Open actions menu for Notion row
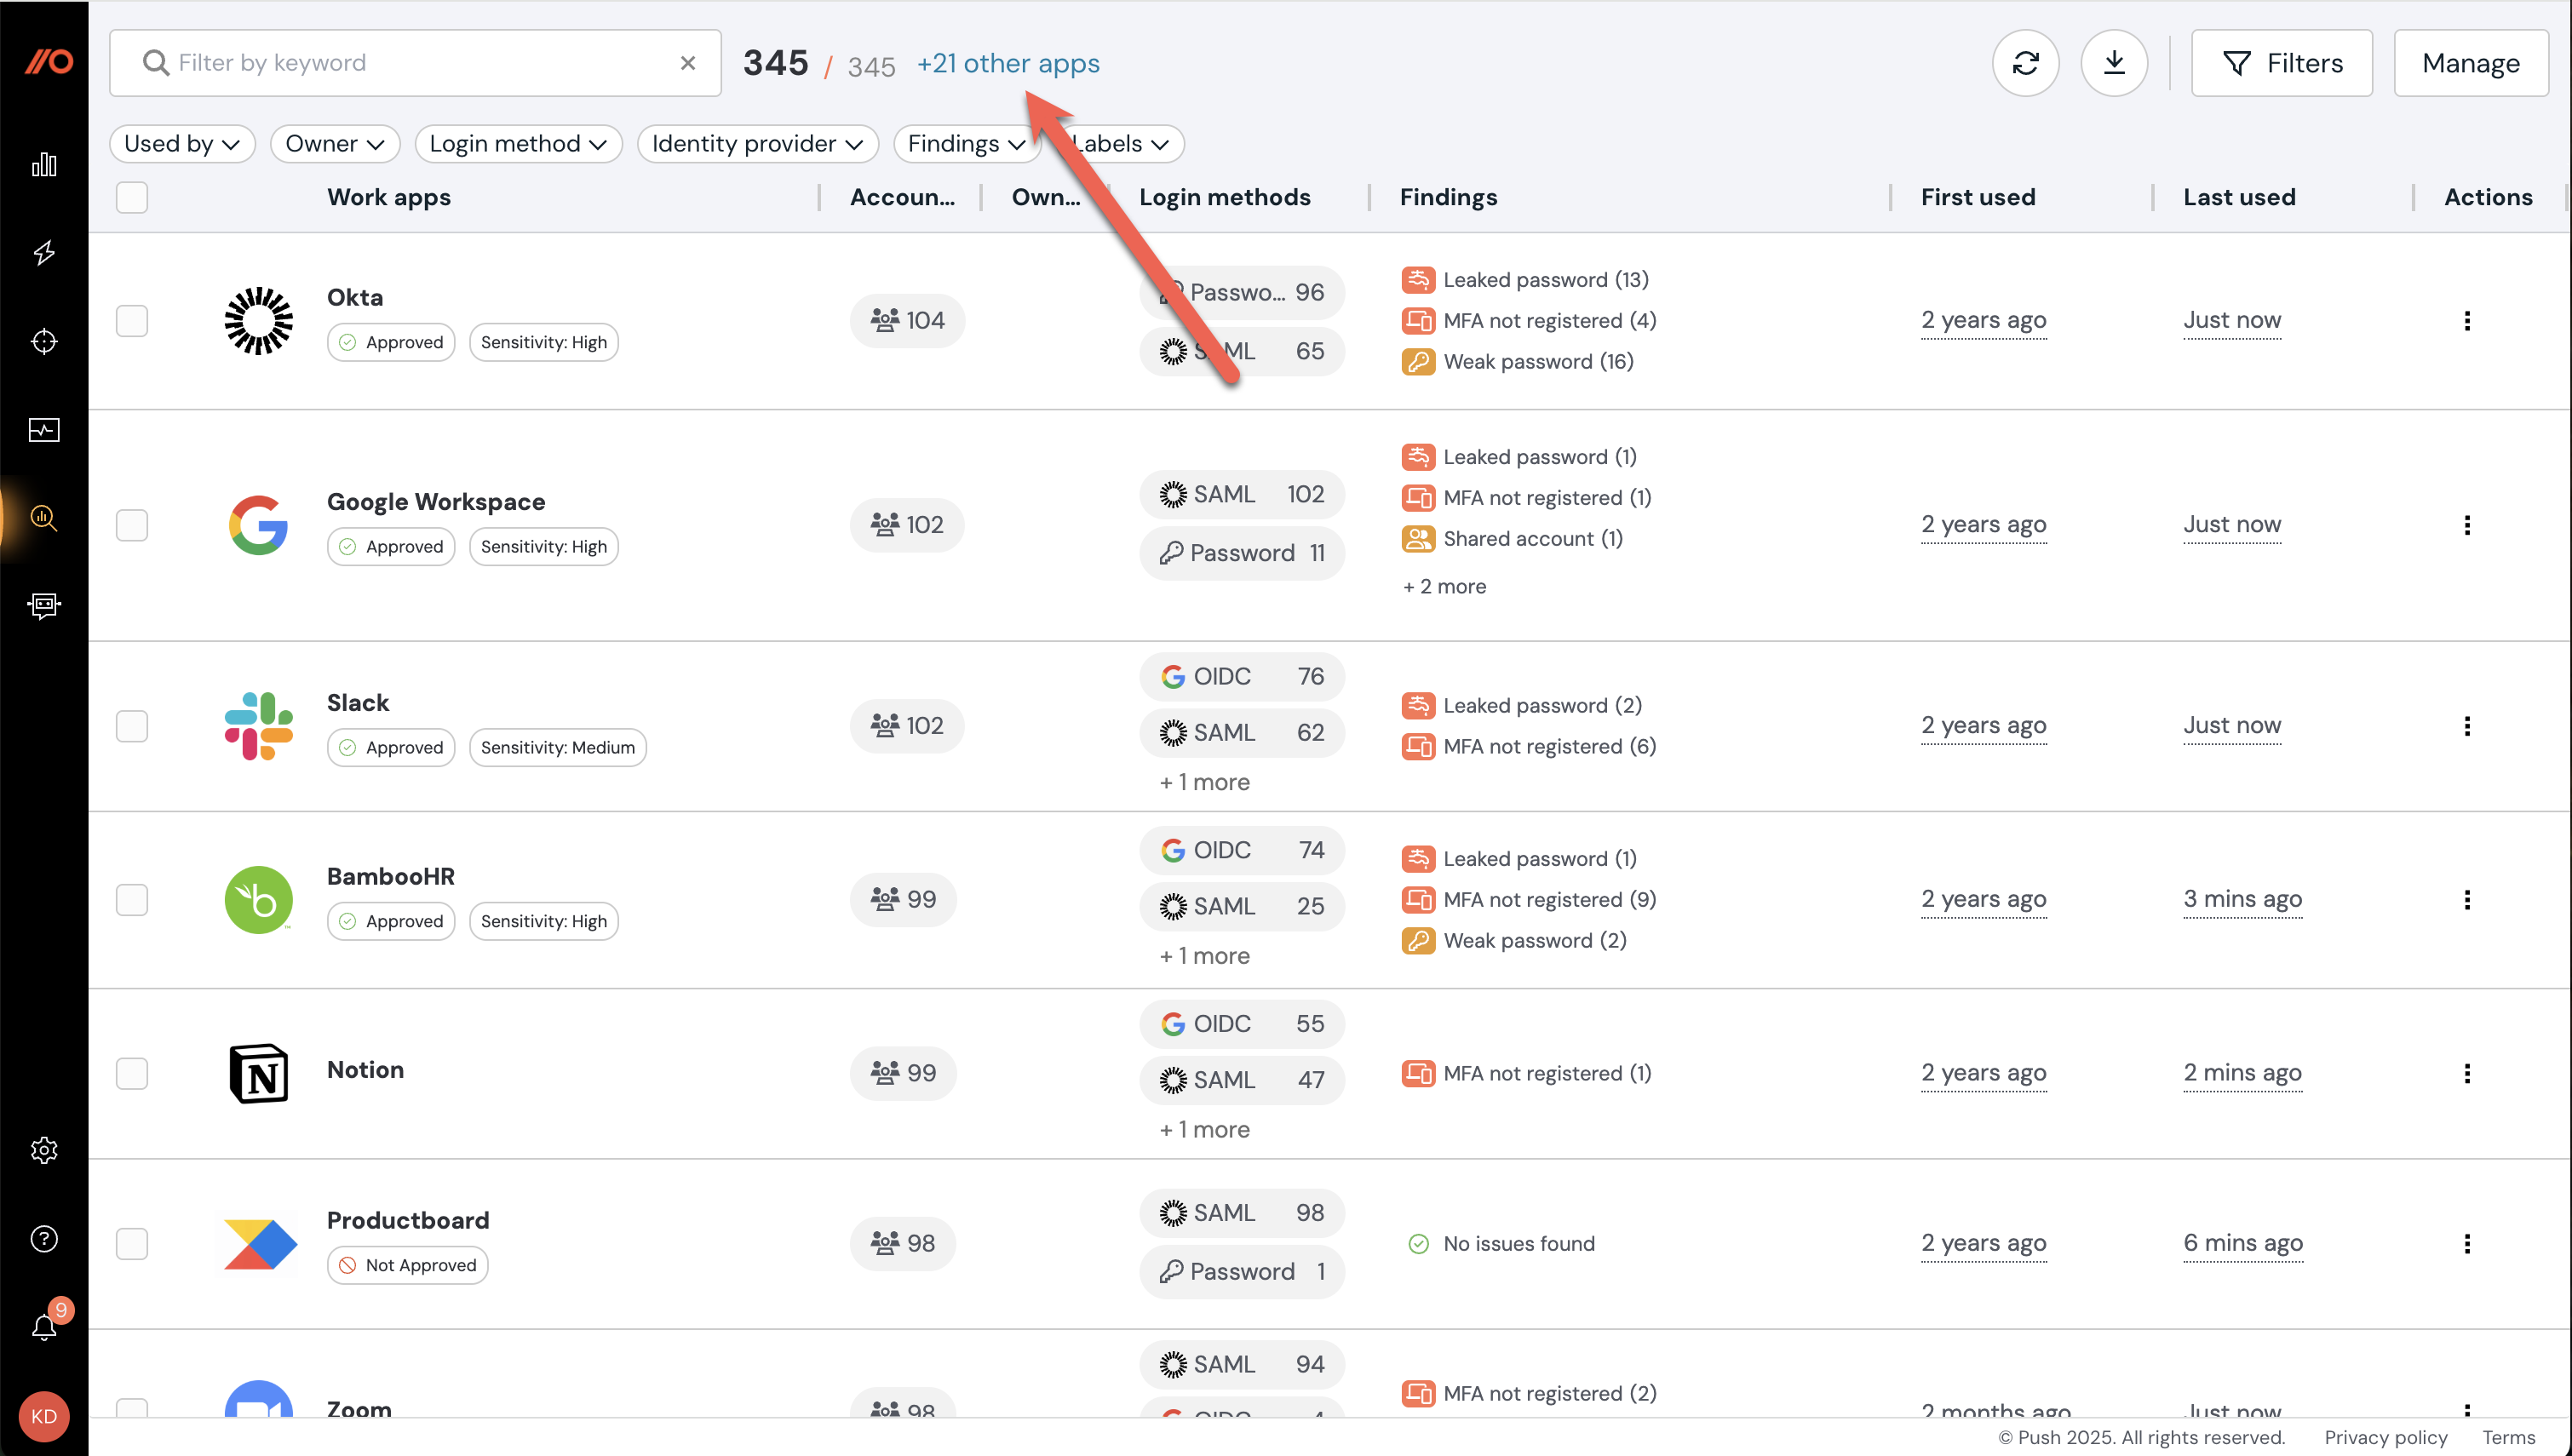Image resolution: width=2572 pixels, height=1456 pixels. coord(2466,1073)
